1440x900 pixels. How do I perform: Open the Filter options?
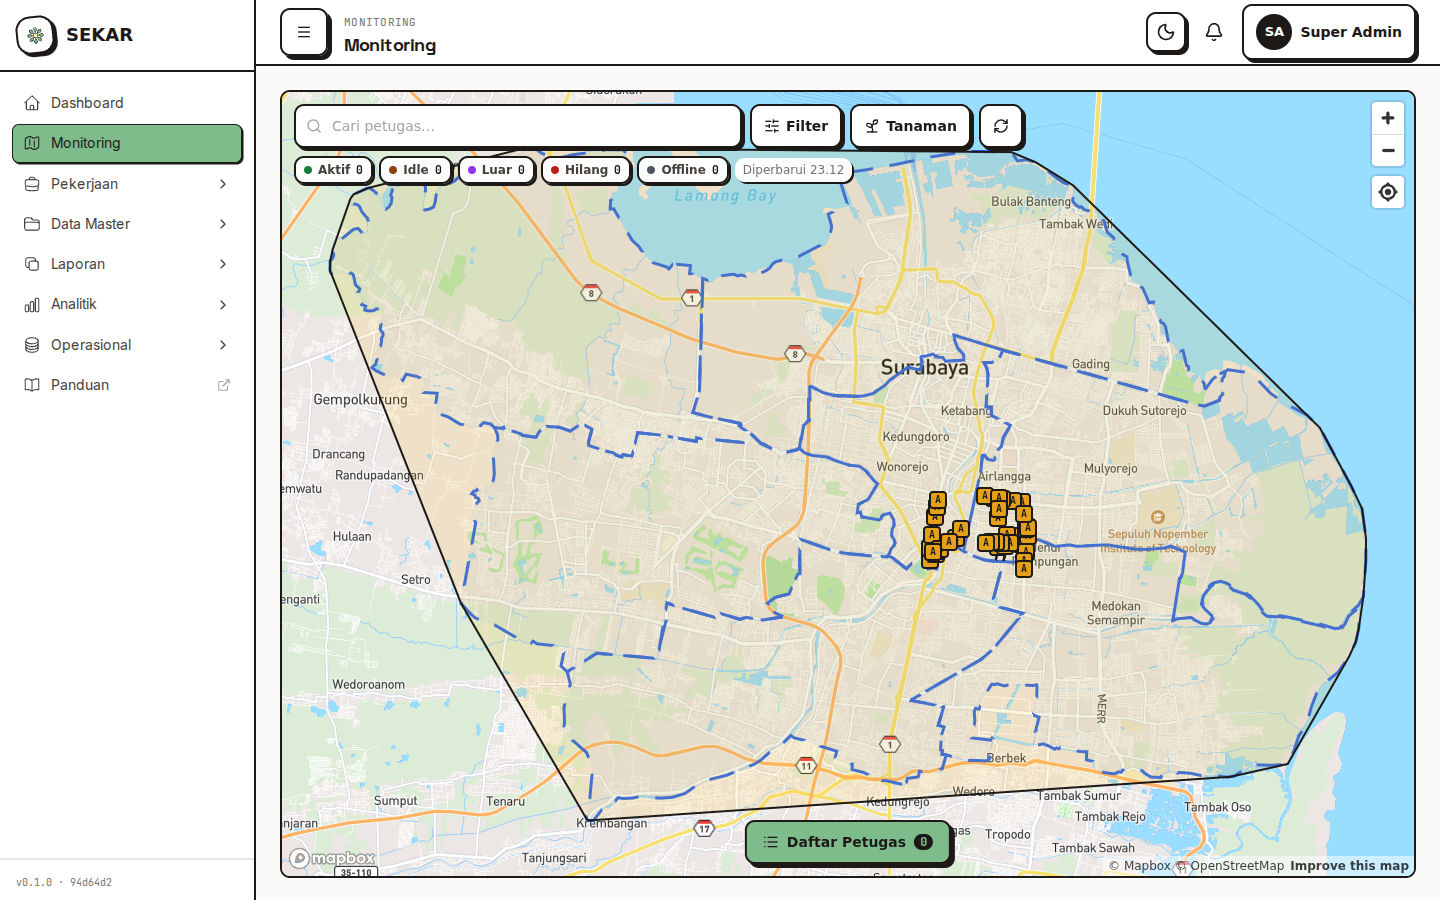tap(796, 126)
